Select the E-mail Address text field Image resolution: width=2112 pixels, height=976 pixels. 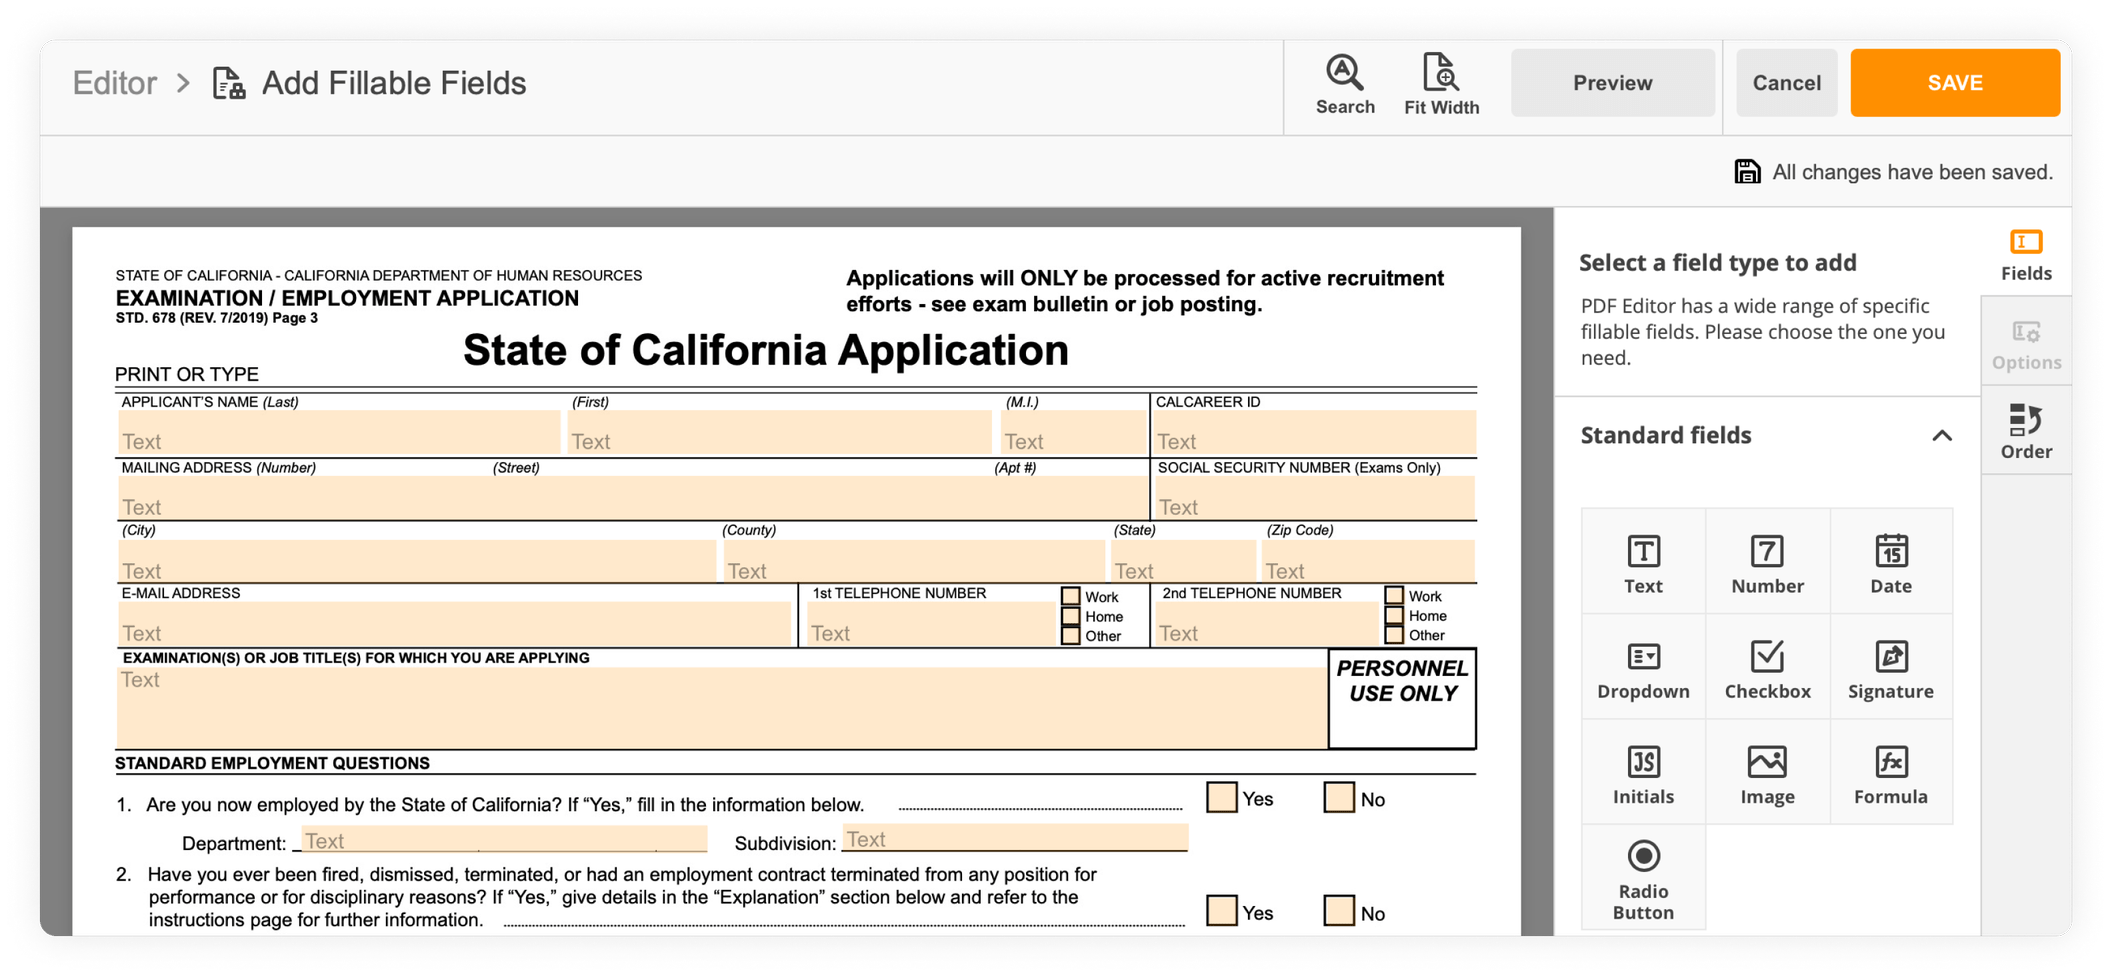coord(454,624)
